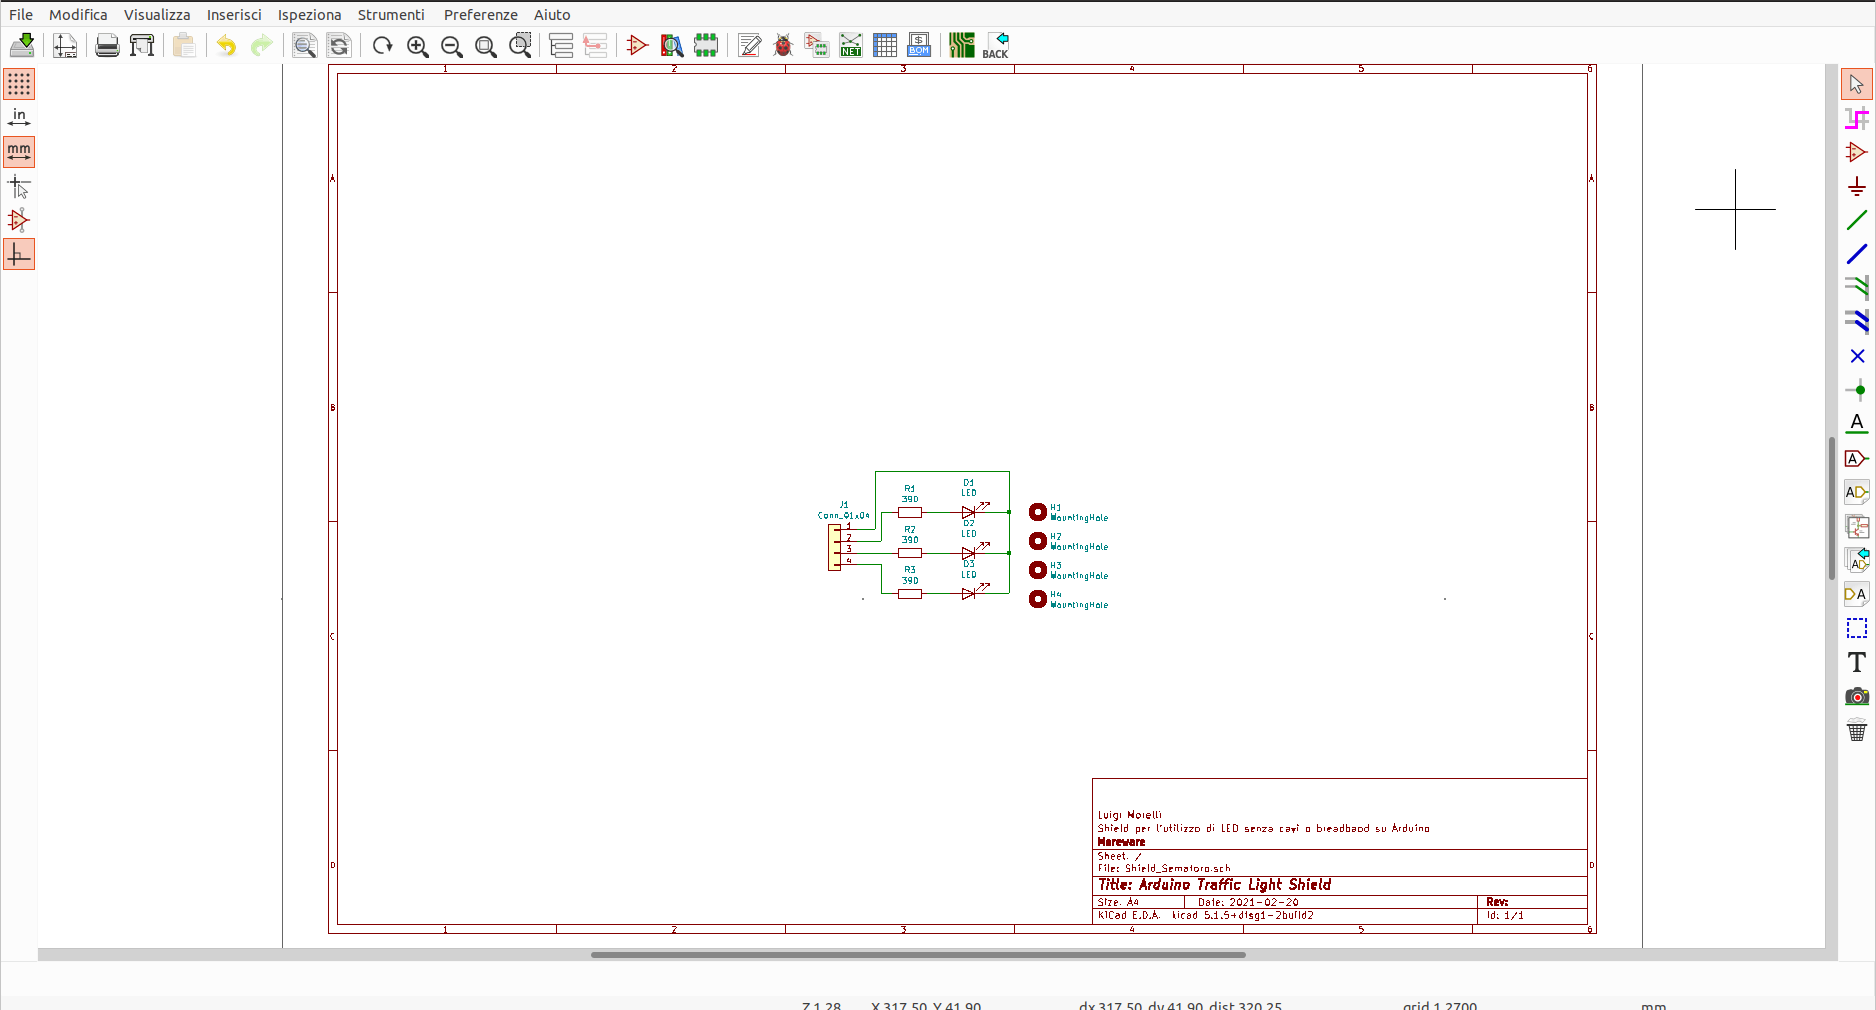The width and height of the screenshot is (1876, 1010).
Task: Activate highlight net tool
Action: tap(1857, 118)
